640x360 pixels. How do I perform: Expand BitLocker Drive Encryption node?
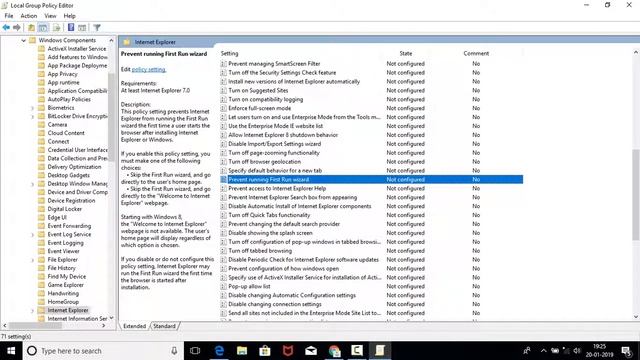(32, 117)
